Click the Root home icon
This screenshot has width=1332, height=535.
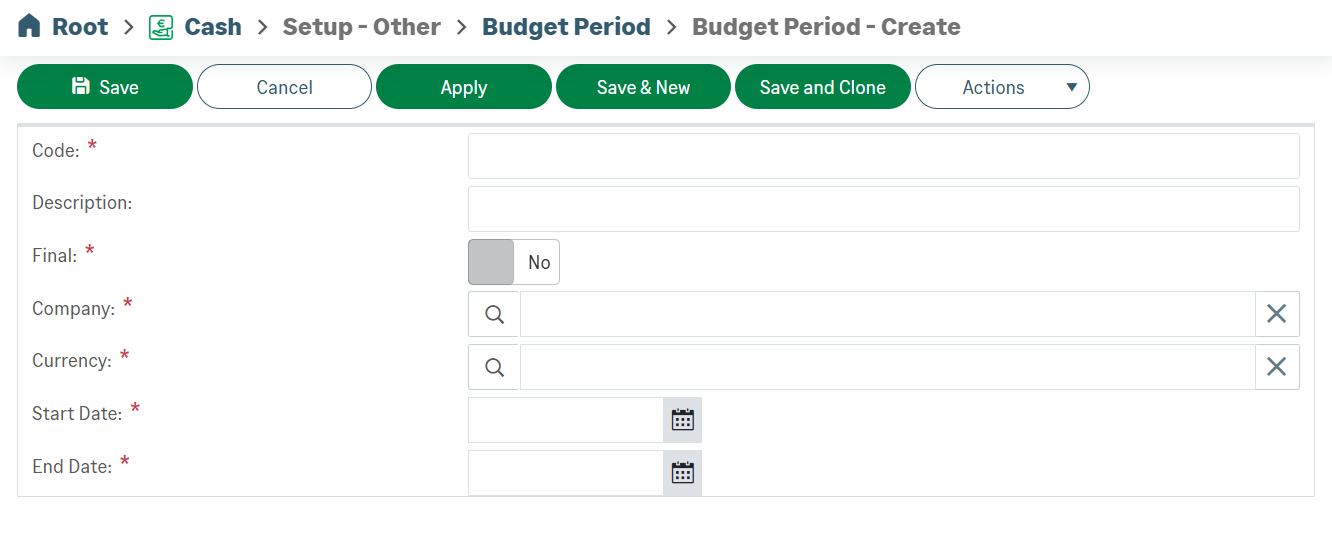tap(30, 27)
